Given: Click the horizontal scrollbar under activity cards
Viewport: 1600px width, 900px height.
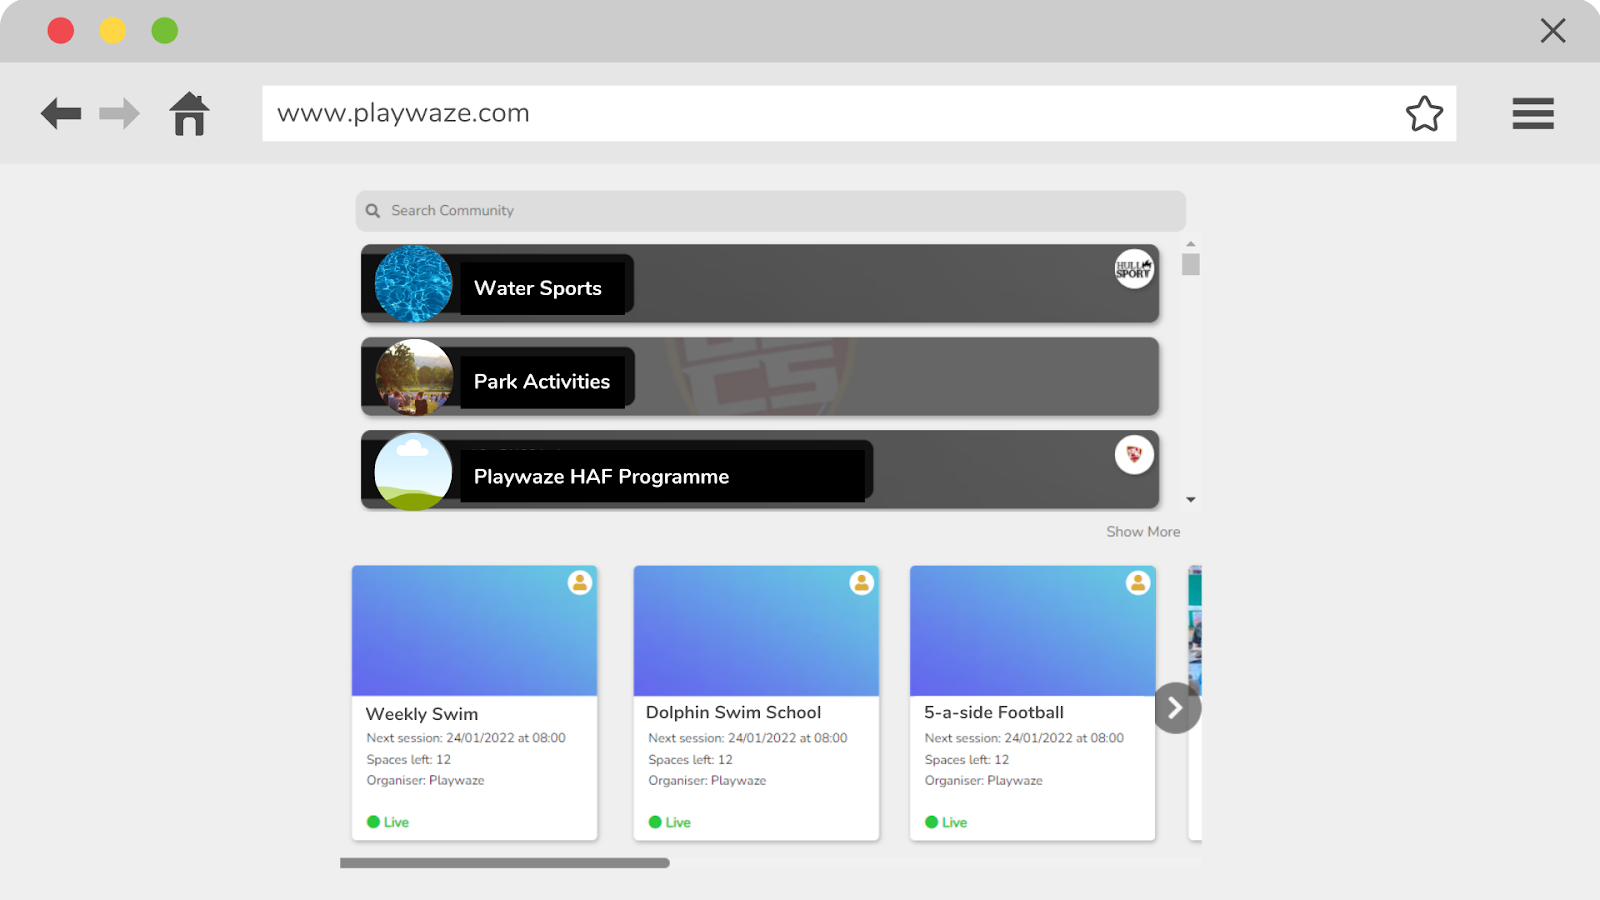Looking at the screenshot, I should click(505, 863).
